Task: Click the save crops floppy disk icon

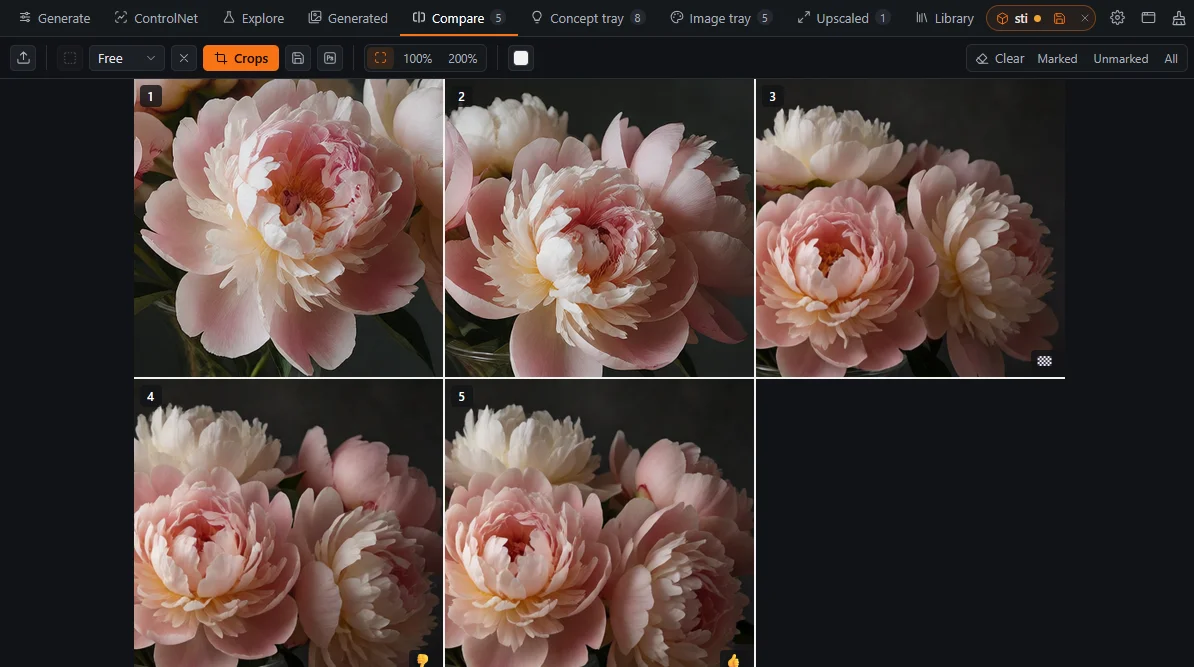Action: (x=298, y=58)
